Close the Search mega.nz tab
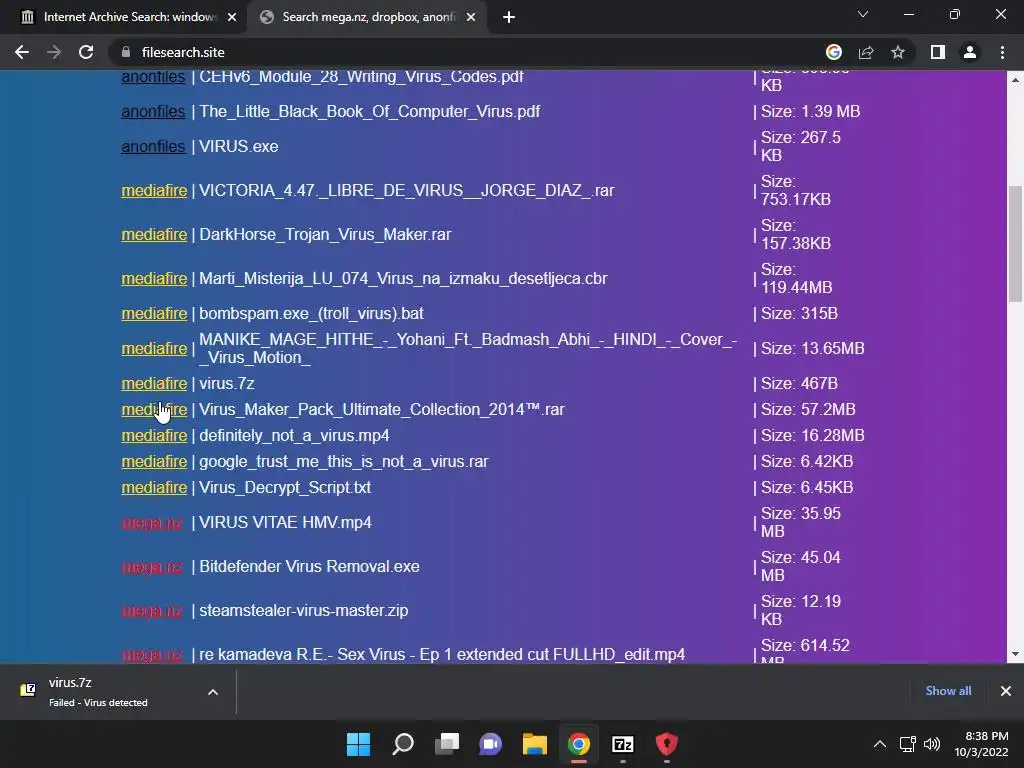The width and height of the screenshot is (1024, 768). point(471,17)
